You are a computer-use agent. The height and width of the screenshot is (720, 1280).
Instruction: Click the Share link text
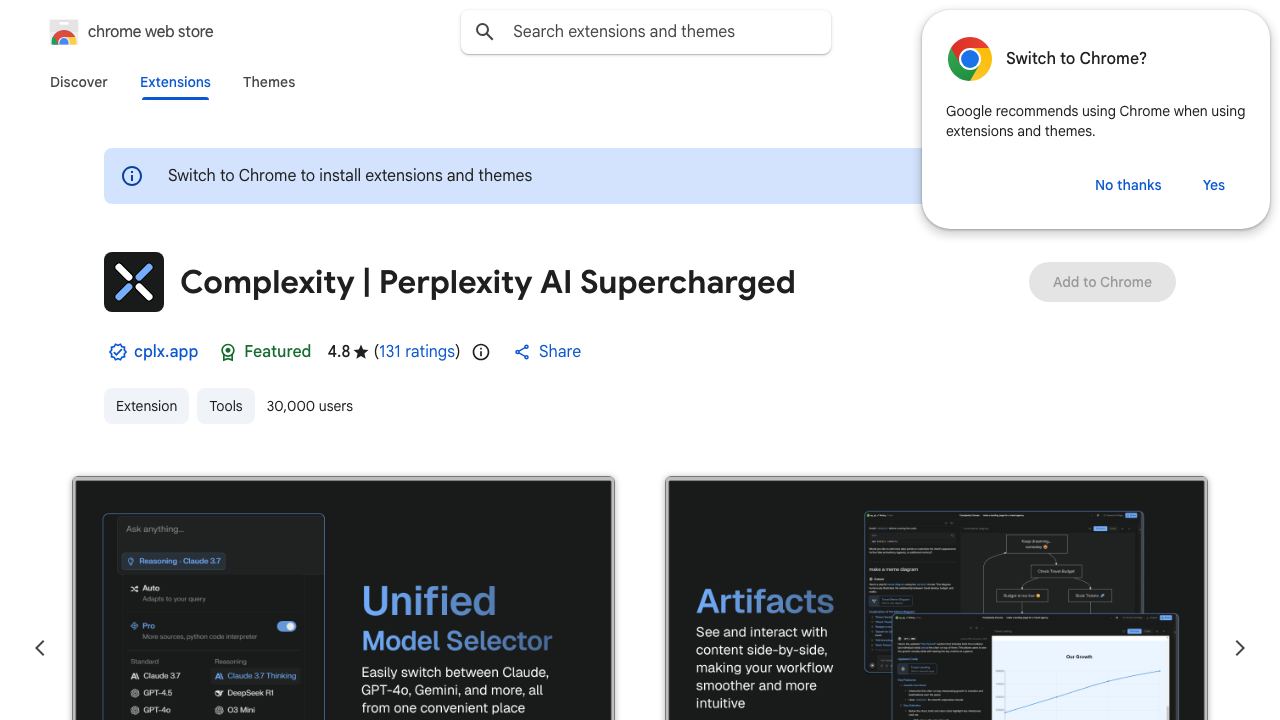point(560,352)
